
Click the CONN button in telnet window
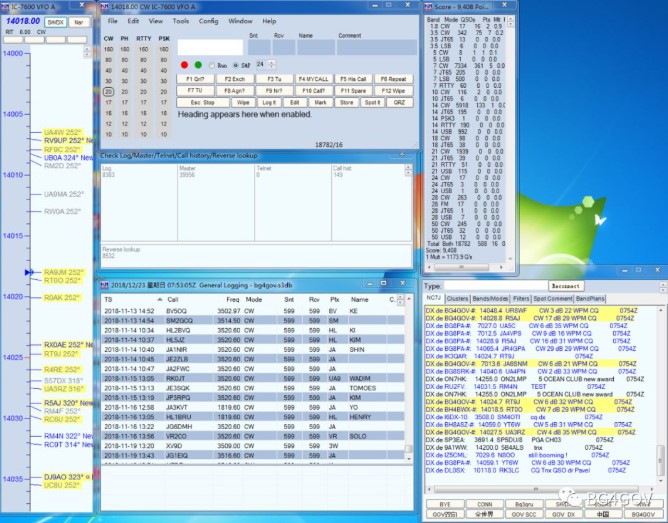[x=484, y=504]
